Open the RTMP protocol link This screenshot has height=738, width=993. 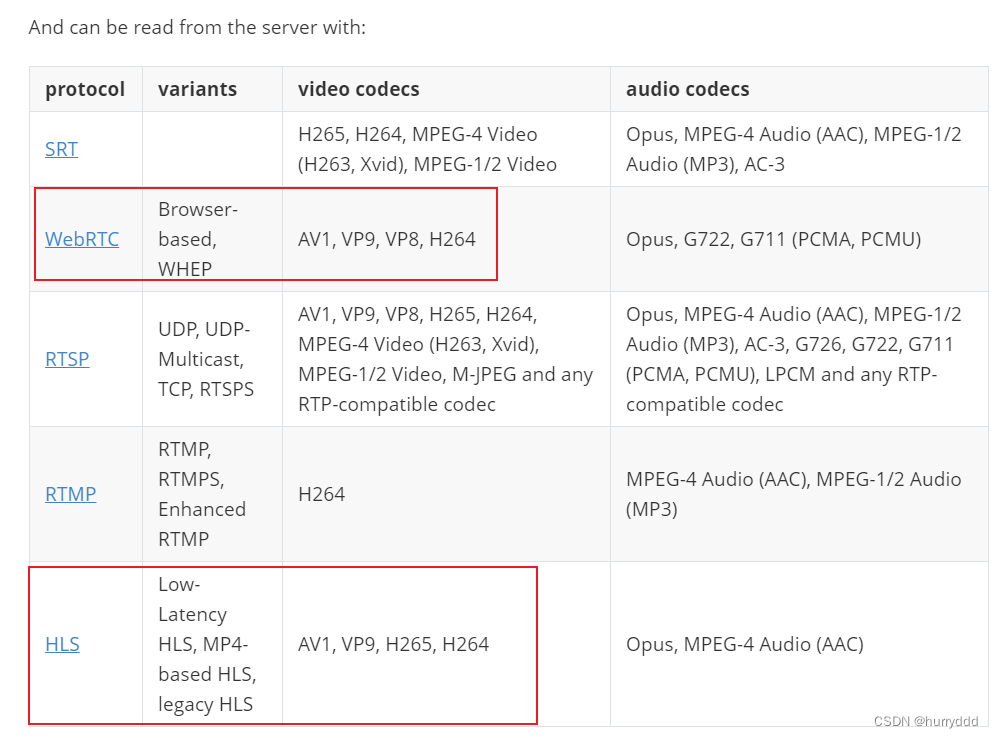(x=70, y=494)
